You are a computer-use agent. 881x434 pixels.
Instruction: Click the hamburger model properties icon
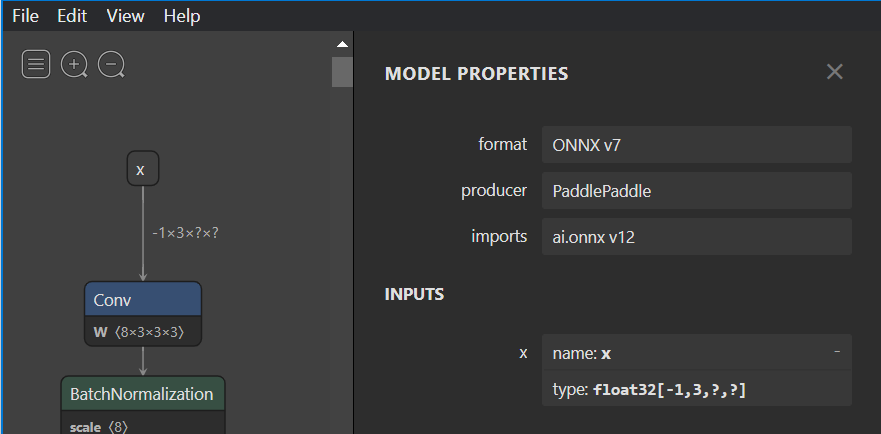click(x=36, y=65)
